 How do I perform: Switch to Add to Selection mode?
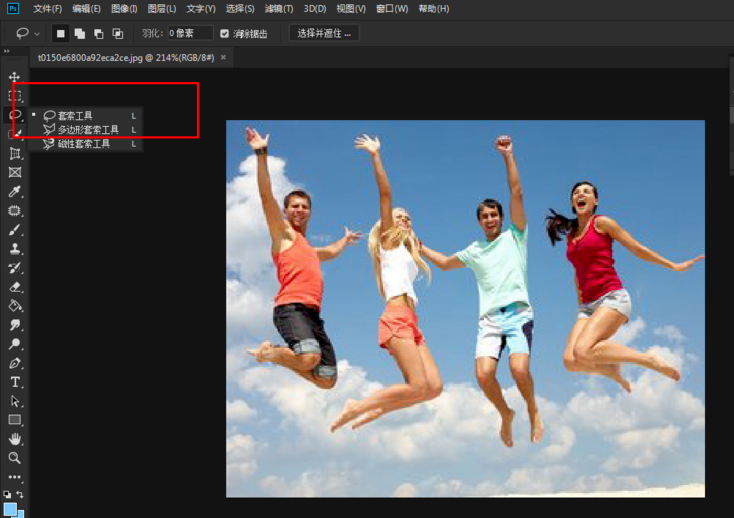tap(79, 33)
